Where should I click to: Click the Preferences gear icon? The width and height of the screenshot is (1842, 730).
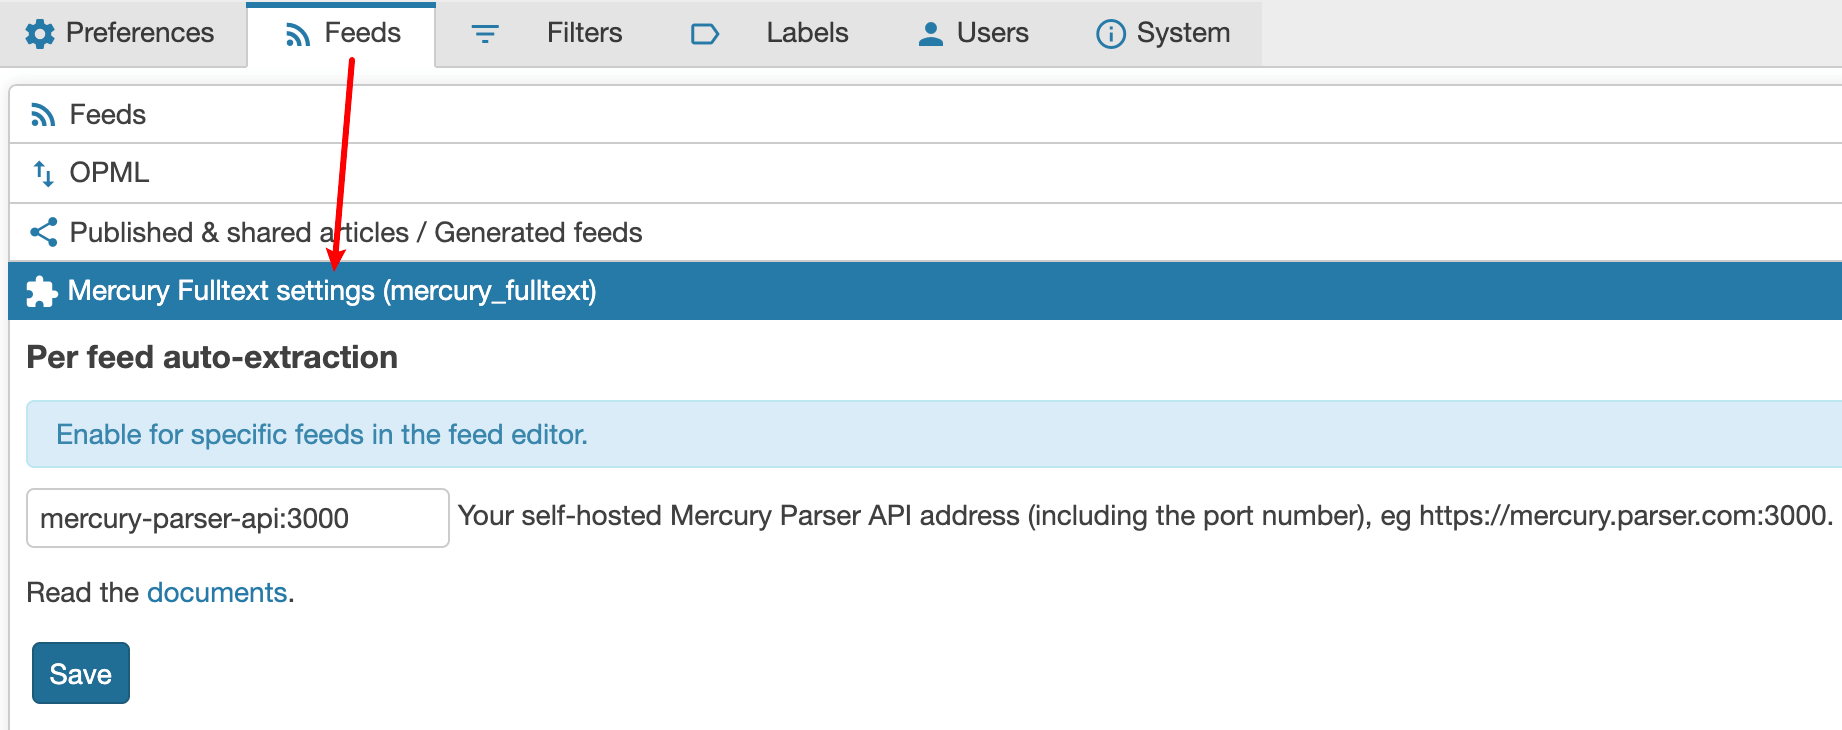point(40,34)
